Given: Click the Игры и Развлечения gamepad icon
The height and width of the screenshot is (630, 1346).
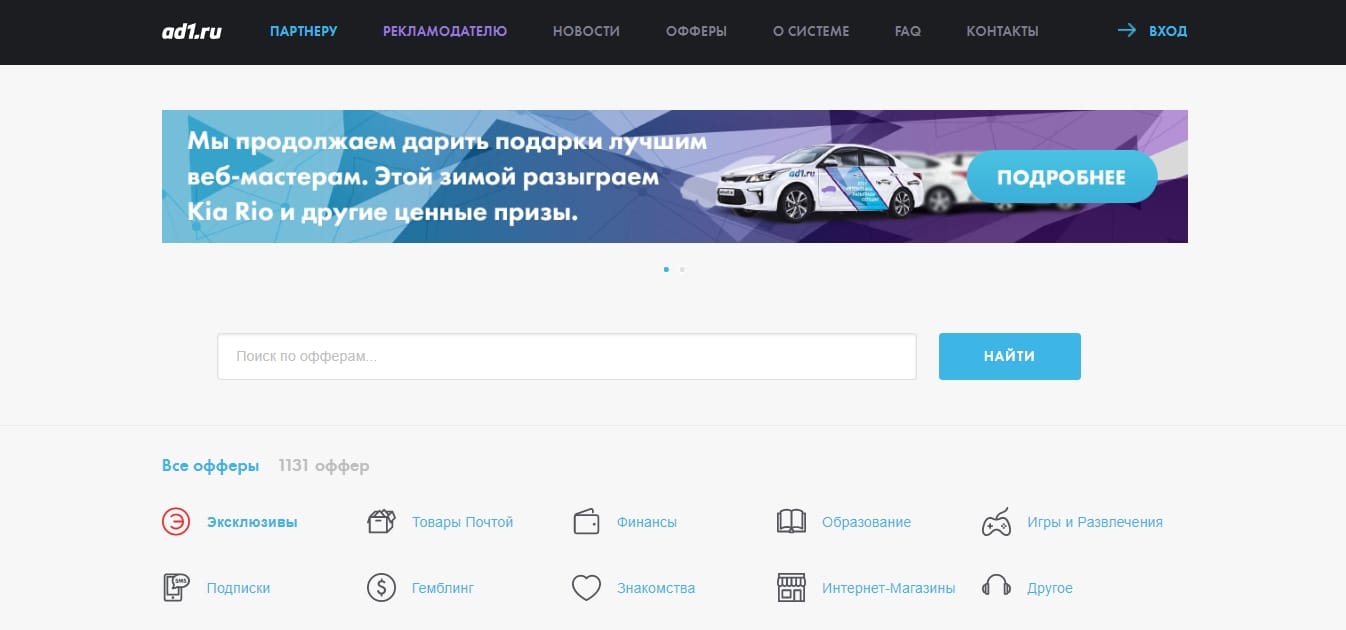Looking at the screenshot, I should (996, 522).
